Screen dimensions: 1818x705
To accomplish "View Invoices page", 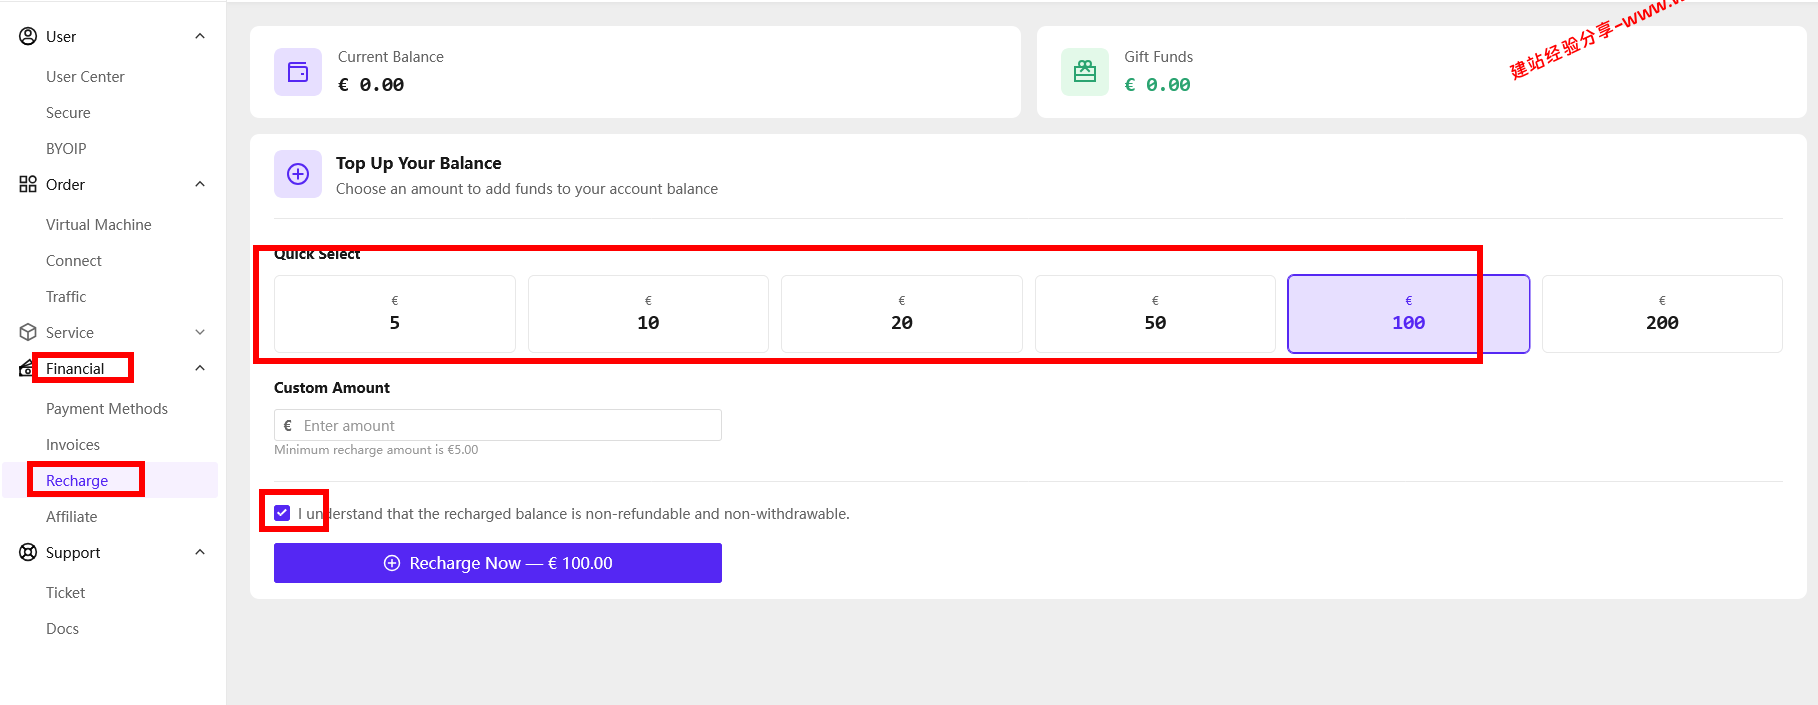I will pyautogui.click(x=73, y=445).
